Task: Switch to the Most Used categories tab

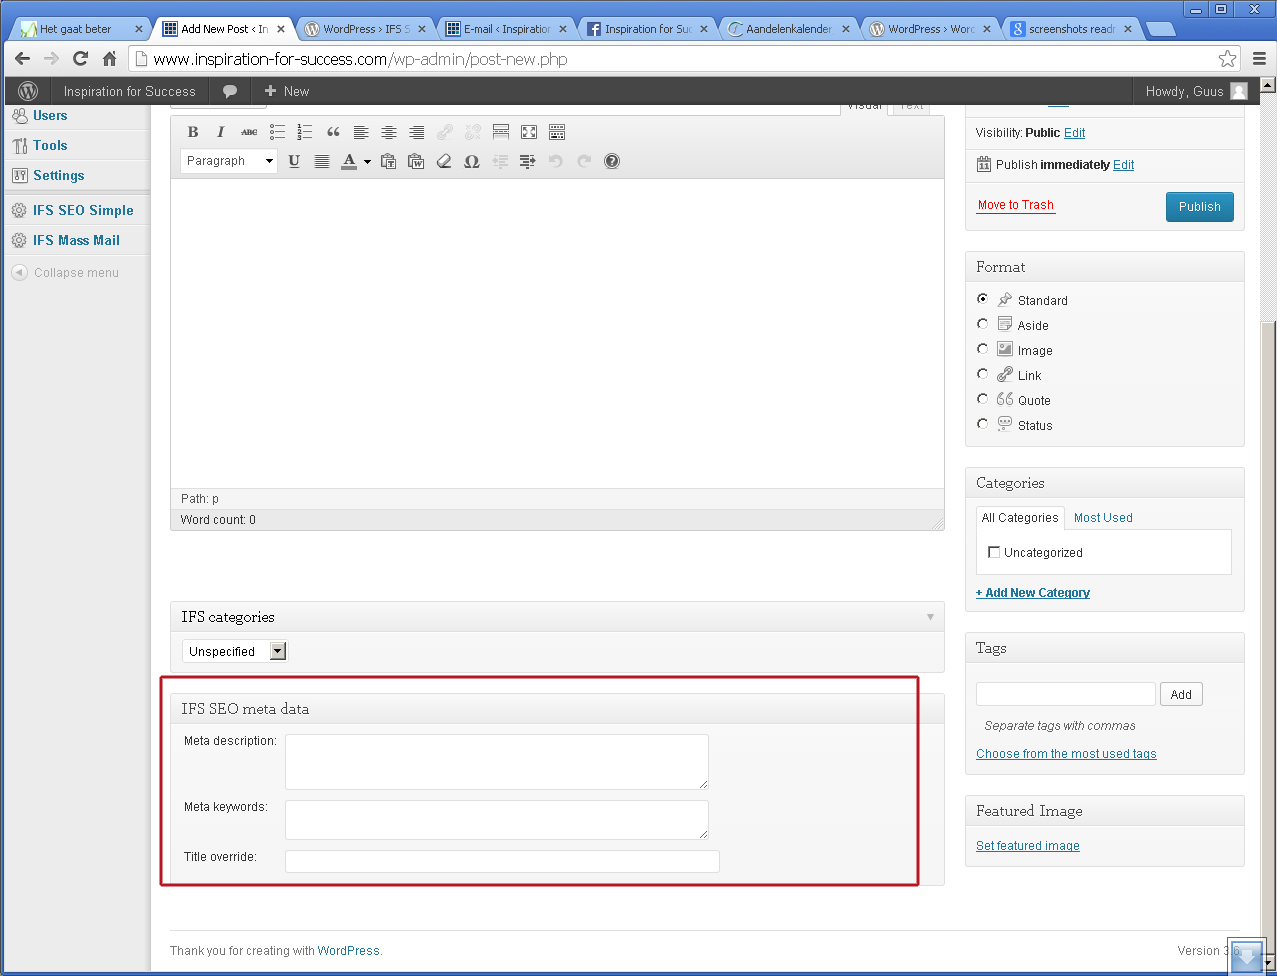Action: coord(1103,518)
